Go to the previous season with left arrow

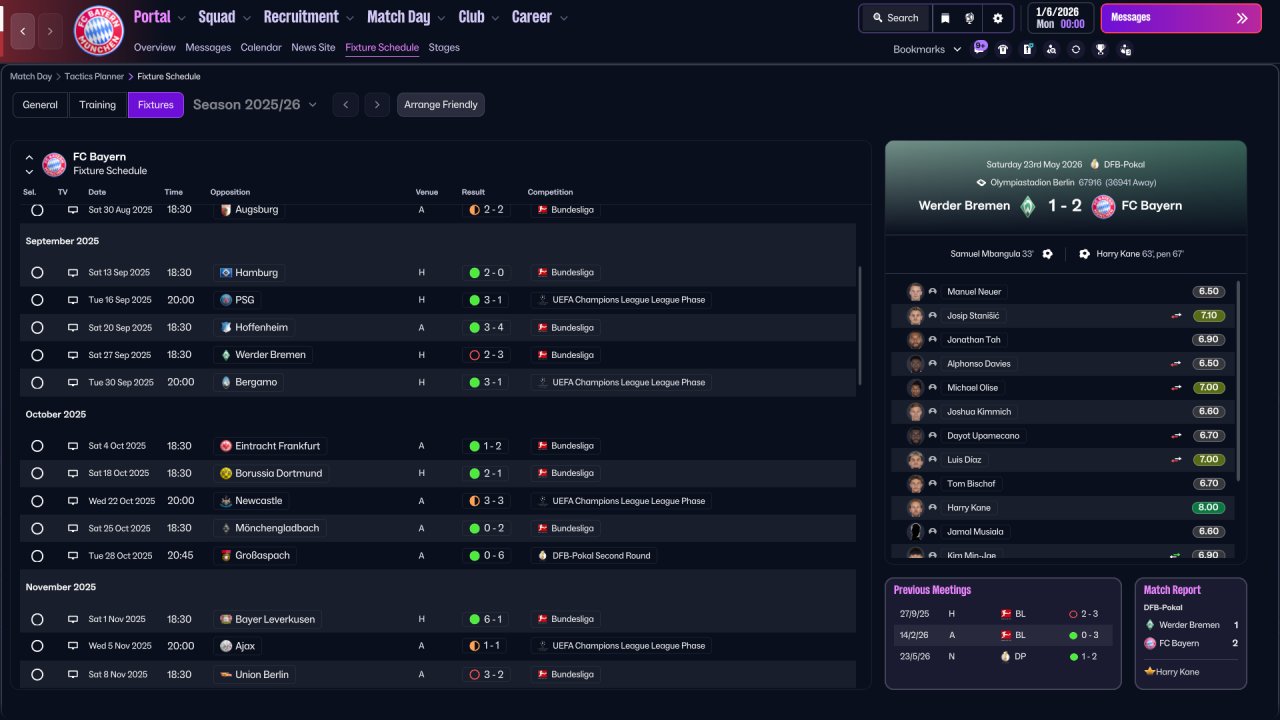tap(345, 105)
